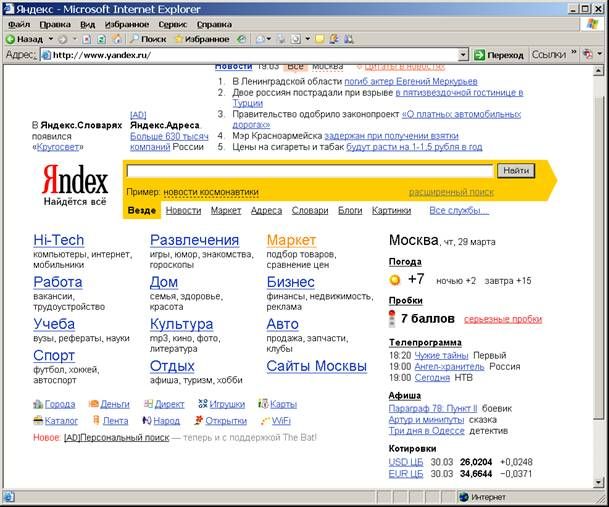The width and height of the screenshot is (609, 507).
Task: Open the example query новости космонавтики
Action: point(211,192)
